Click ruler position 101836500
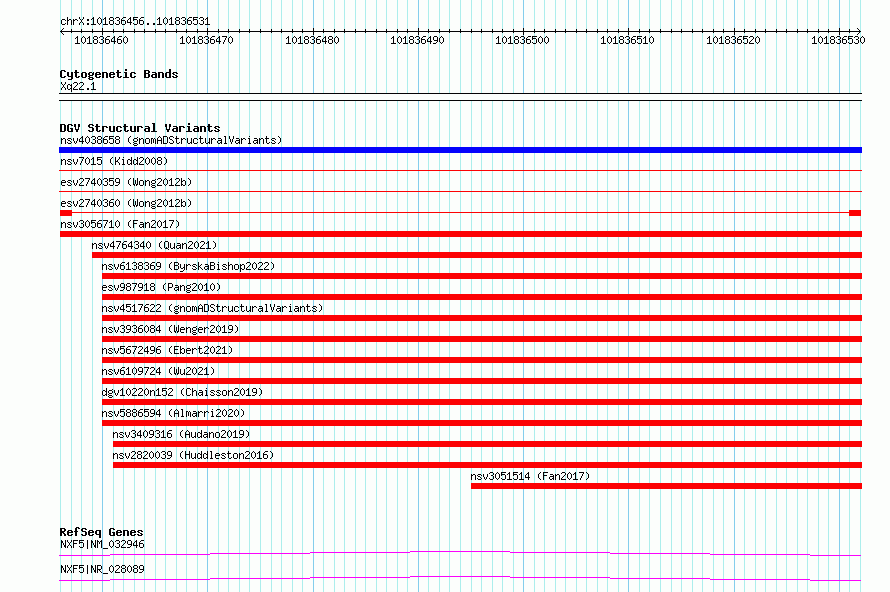The height and width of the screenshot is (592, 890). tap(522, 40)
